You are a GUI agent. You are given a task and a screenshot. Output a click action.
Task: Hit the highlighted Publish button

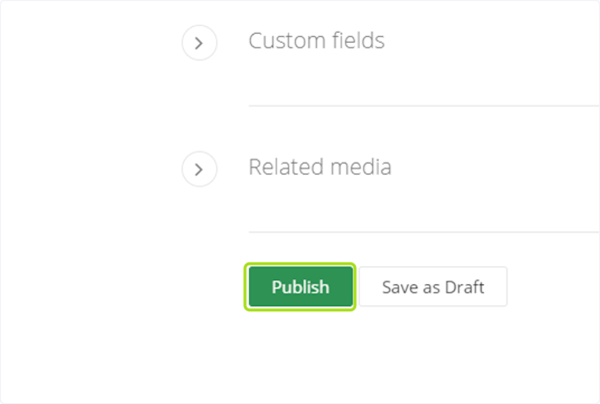300,287
